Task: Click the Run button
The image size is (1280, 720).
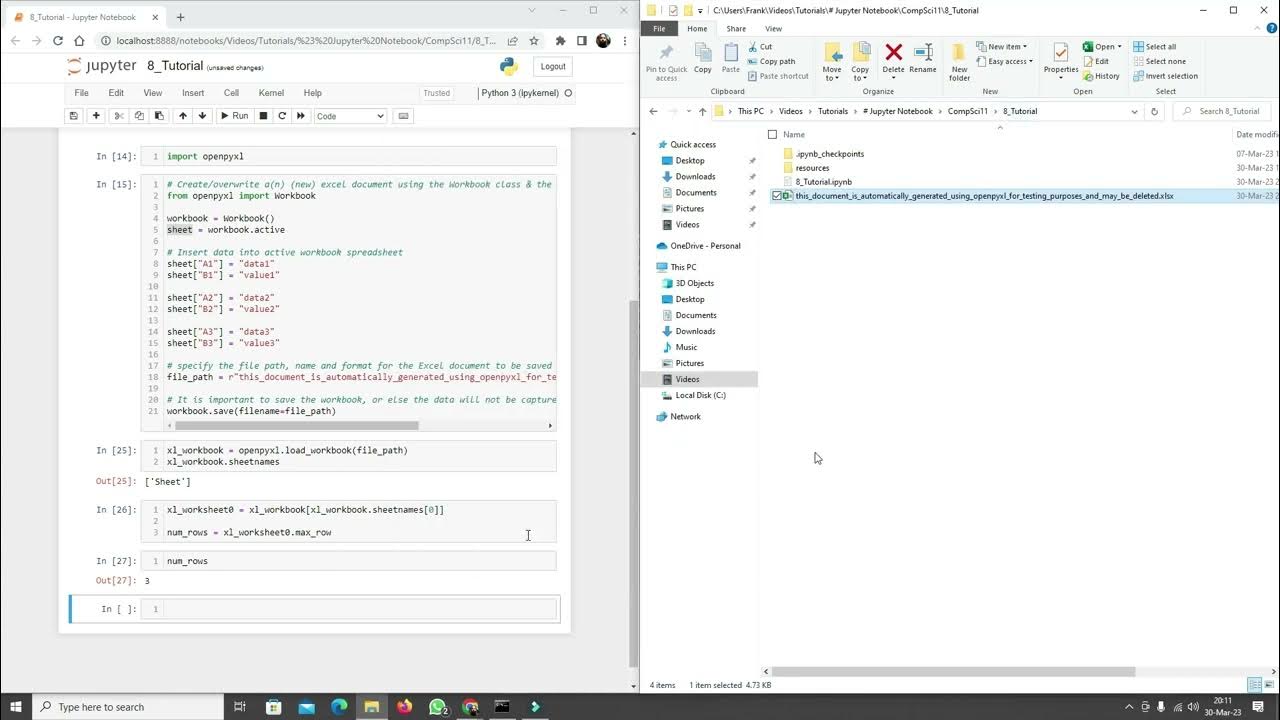Action: point(234,116)
